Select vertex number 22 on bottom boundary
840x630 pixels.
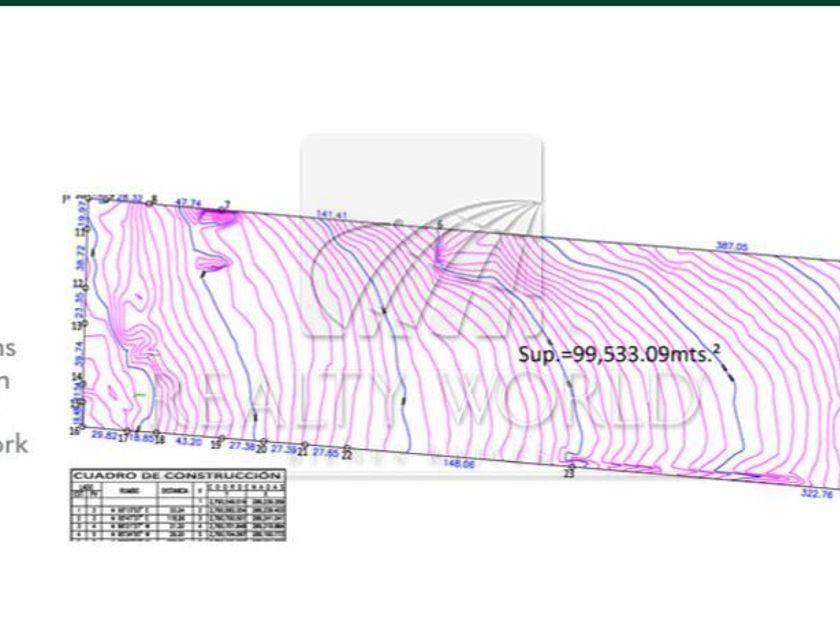(347, 455)
